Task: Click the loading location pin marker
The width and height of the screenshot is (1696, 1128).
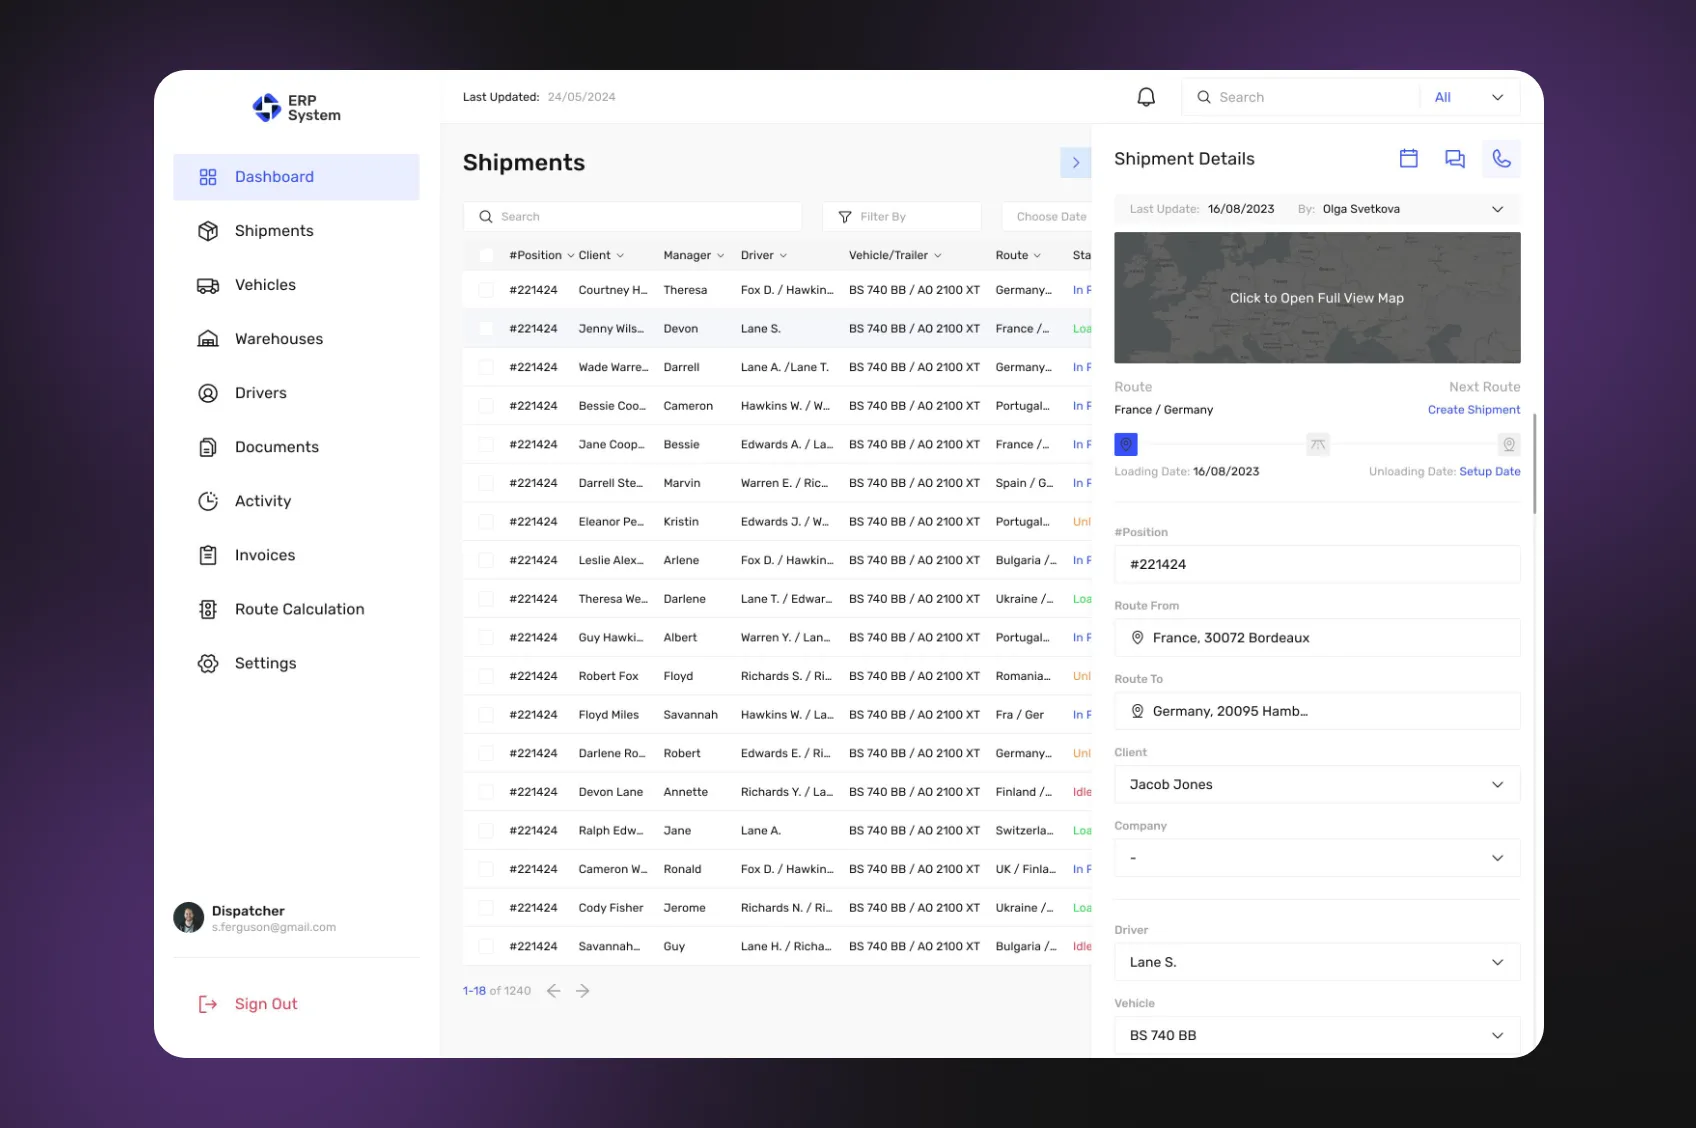Action: pyautogui.click(x=1126, y=444)
